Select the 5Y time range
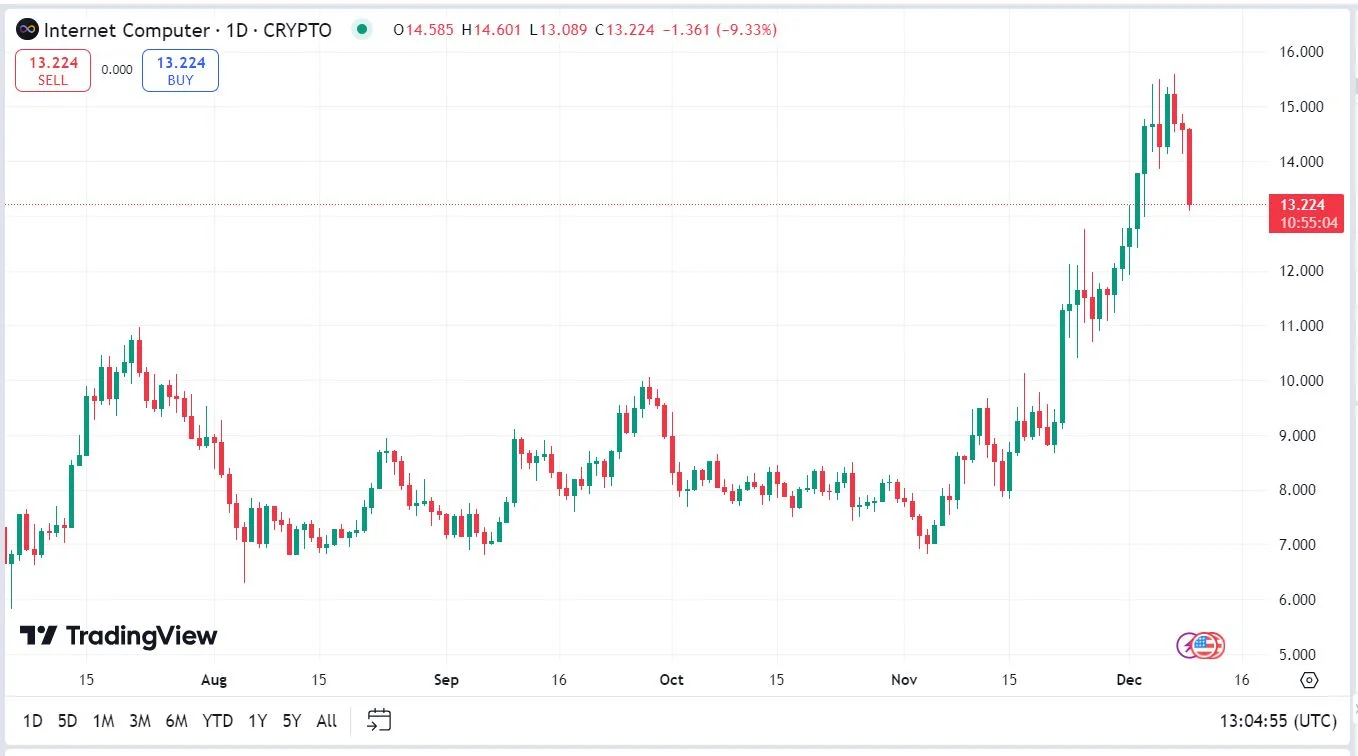 (292, 721)
